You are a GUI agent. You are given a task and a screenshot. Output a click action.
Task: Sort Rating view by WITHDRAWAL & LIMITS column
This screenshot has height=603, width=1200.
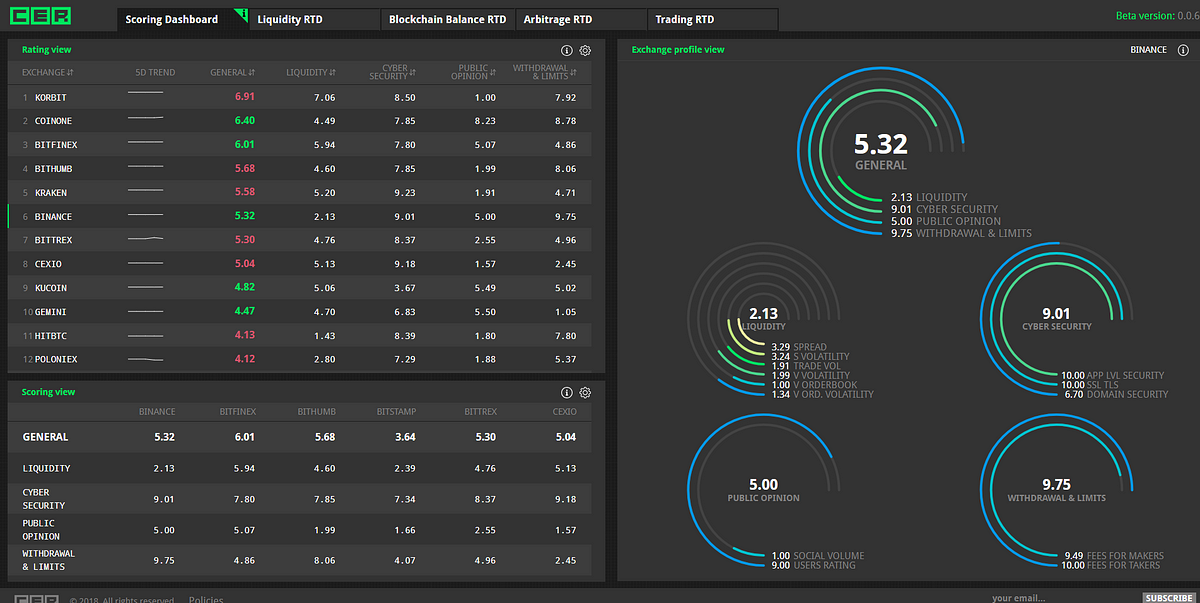coord(545,72)
